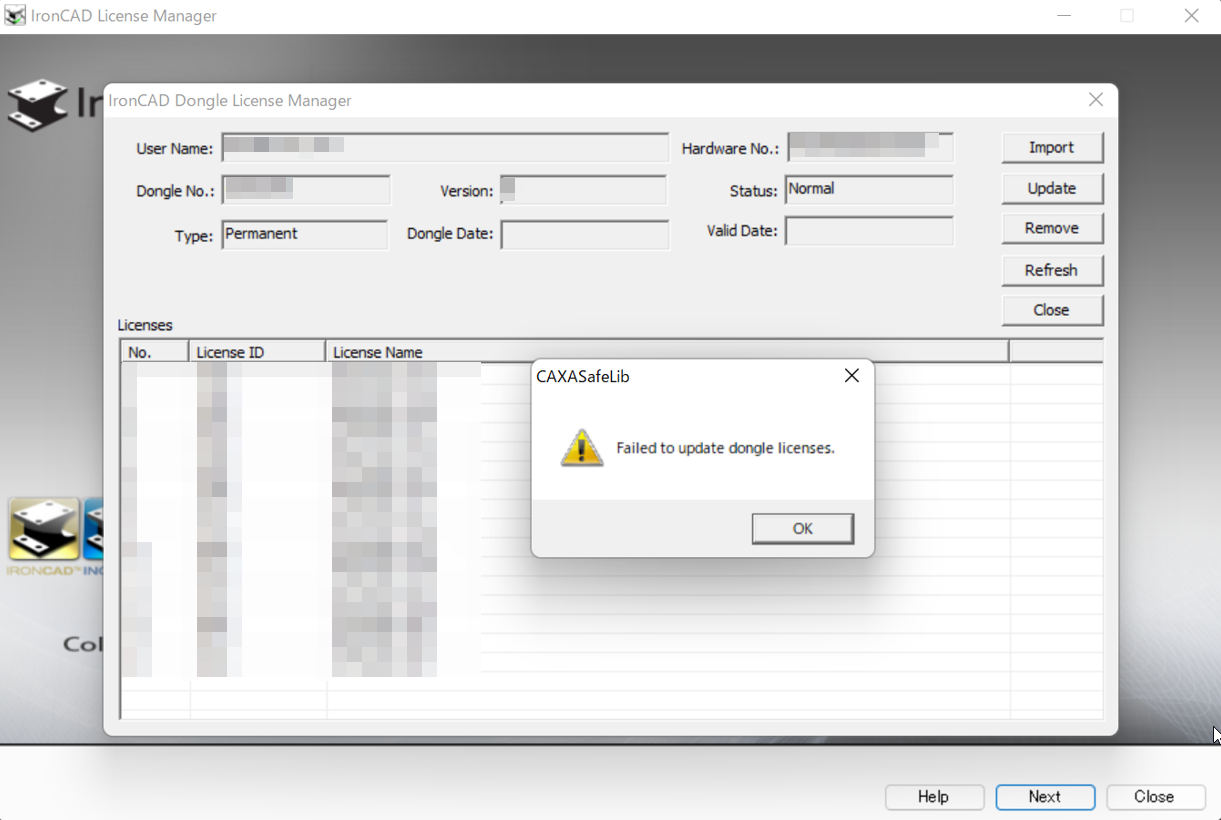The width and height of the screenshot is (1221, 820).
Task: Click the Update button
Action: [x=1052, y=188]
